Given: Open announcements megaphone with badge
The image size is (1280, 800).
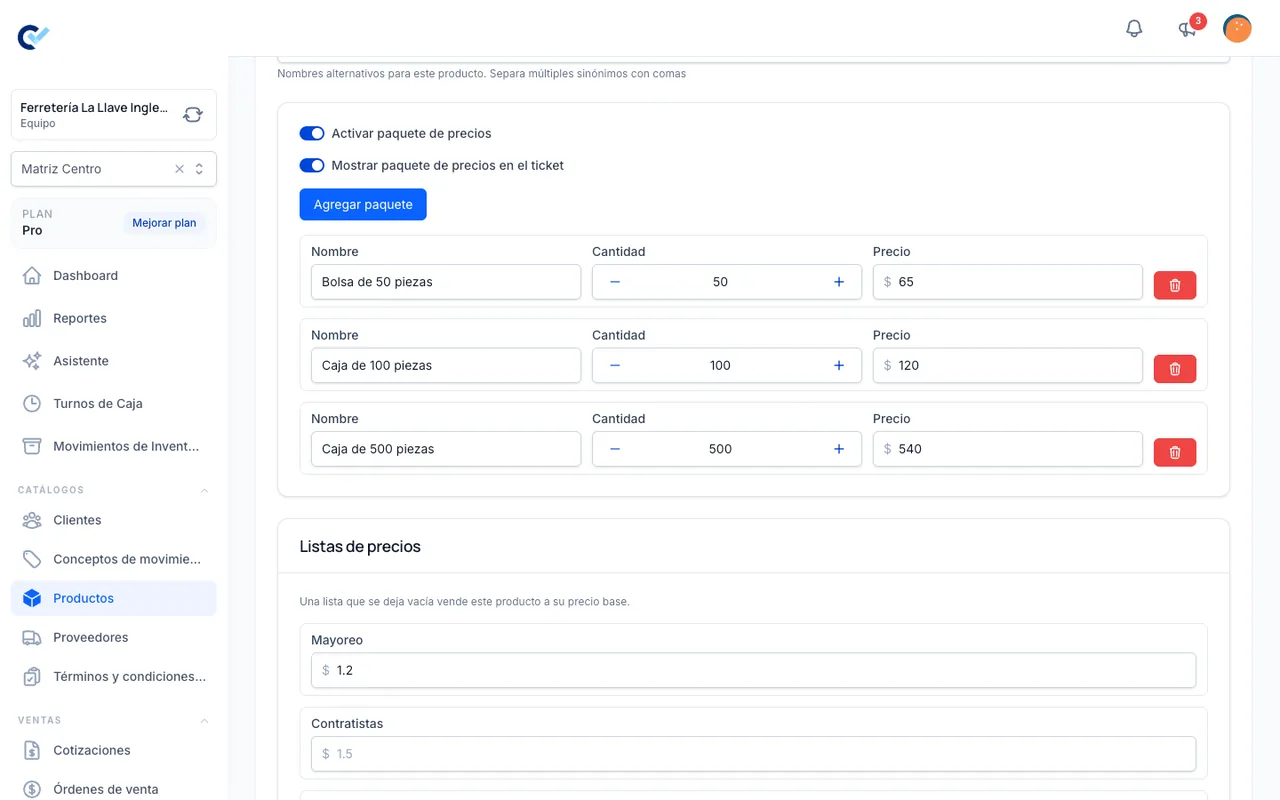Looking at the screenshot, I should point(1188,28).
